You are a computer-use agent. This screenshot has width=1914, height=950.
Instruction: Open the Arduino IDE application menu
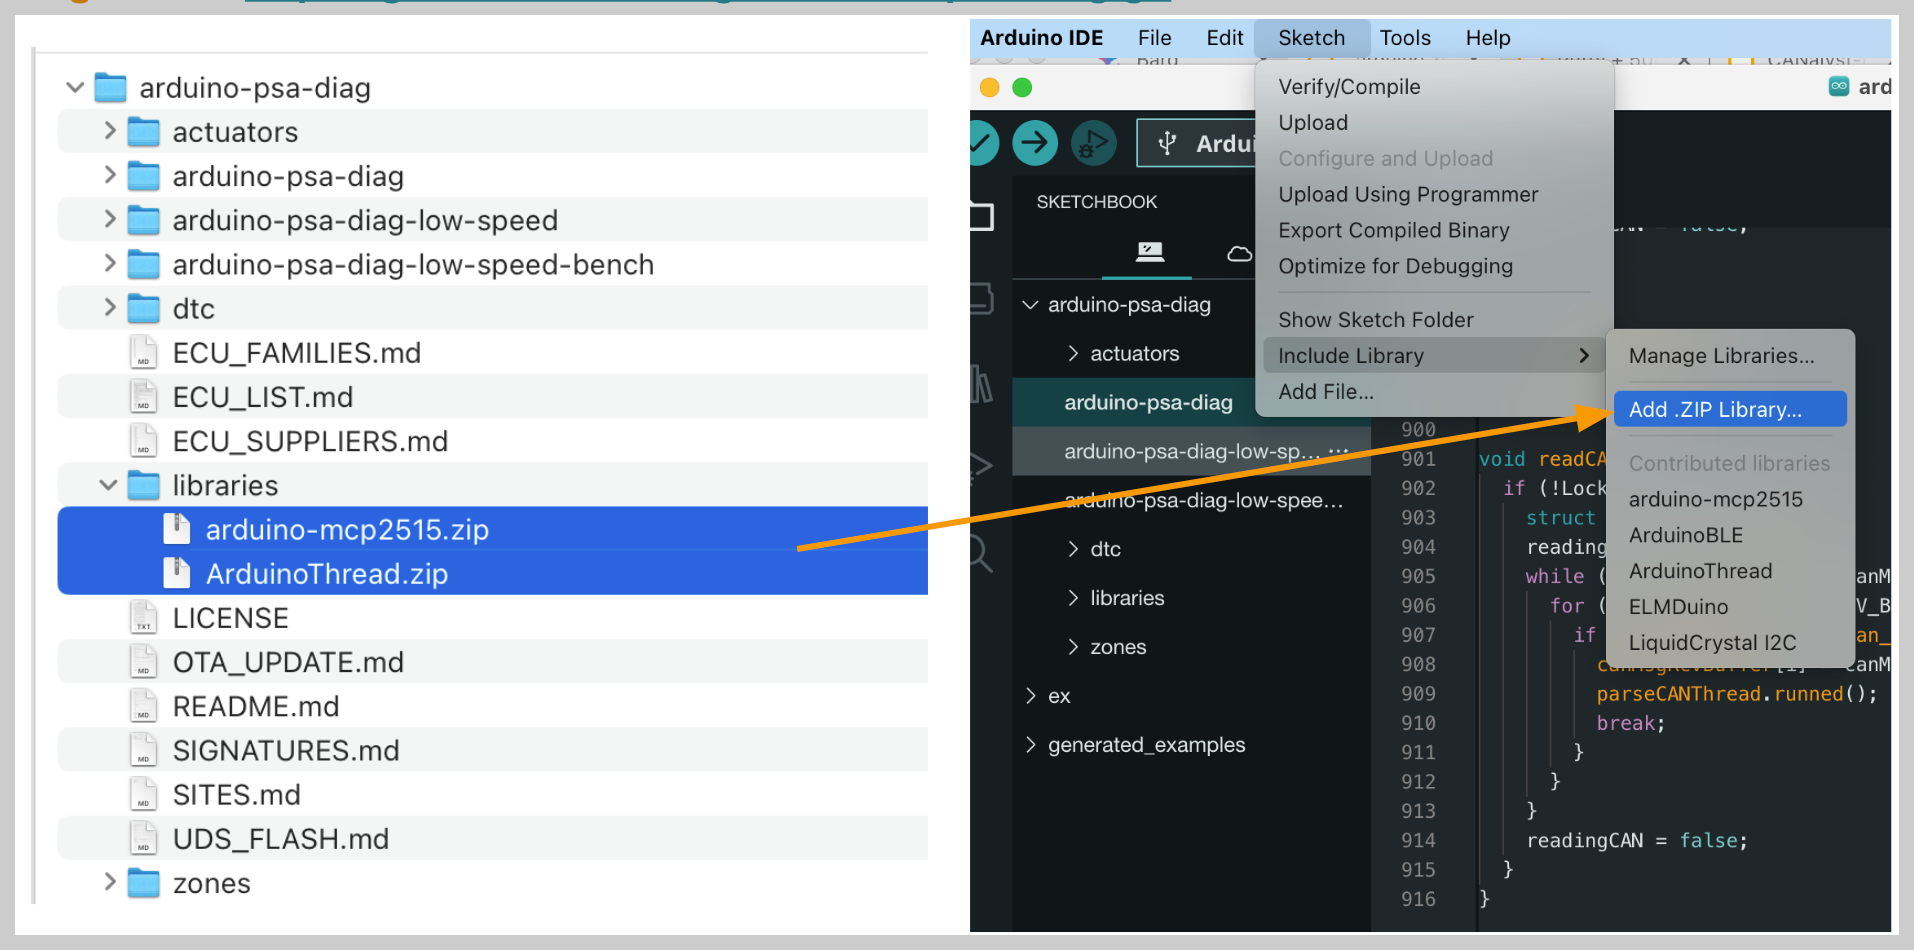click(1041, 38)
